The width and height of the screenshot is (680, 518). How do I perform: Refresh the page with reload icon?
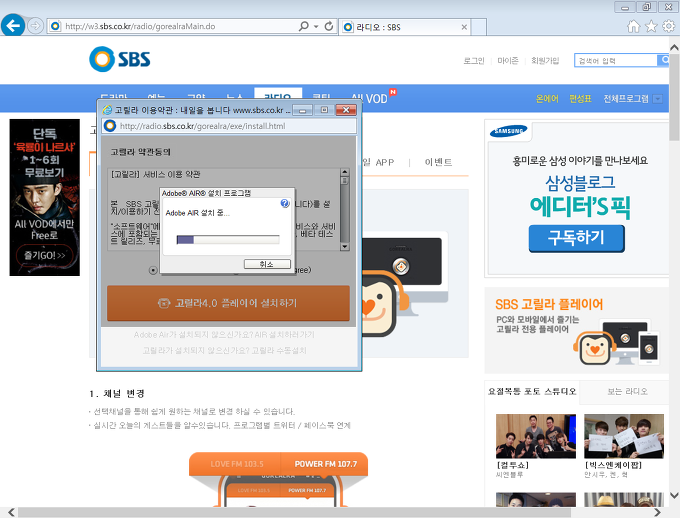click(x=329, y=26)
